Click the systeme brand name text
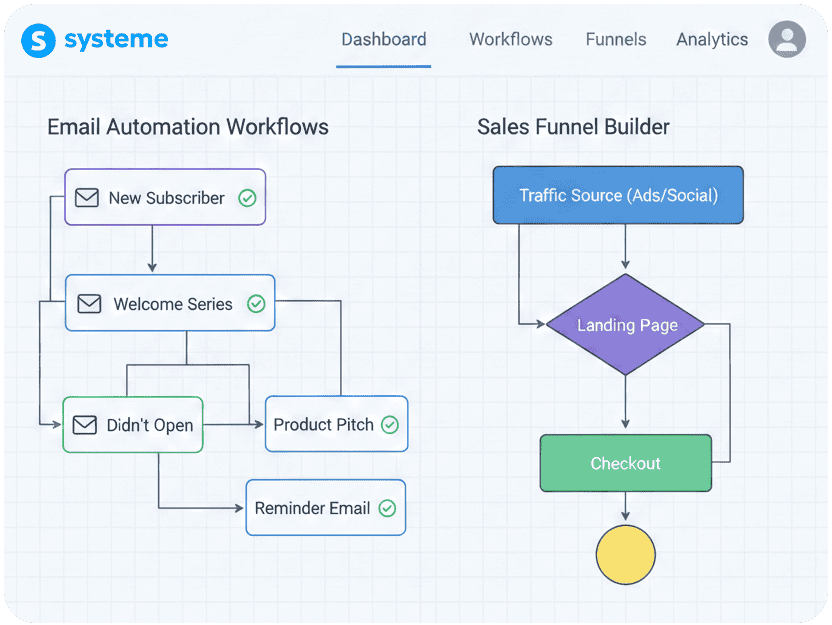The height and width of the screenshot is (625, 832). (x=116, y=40)
